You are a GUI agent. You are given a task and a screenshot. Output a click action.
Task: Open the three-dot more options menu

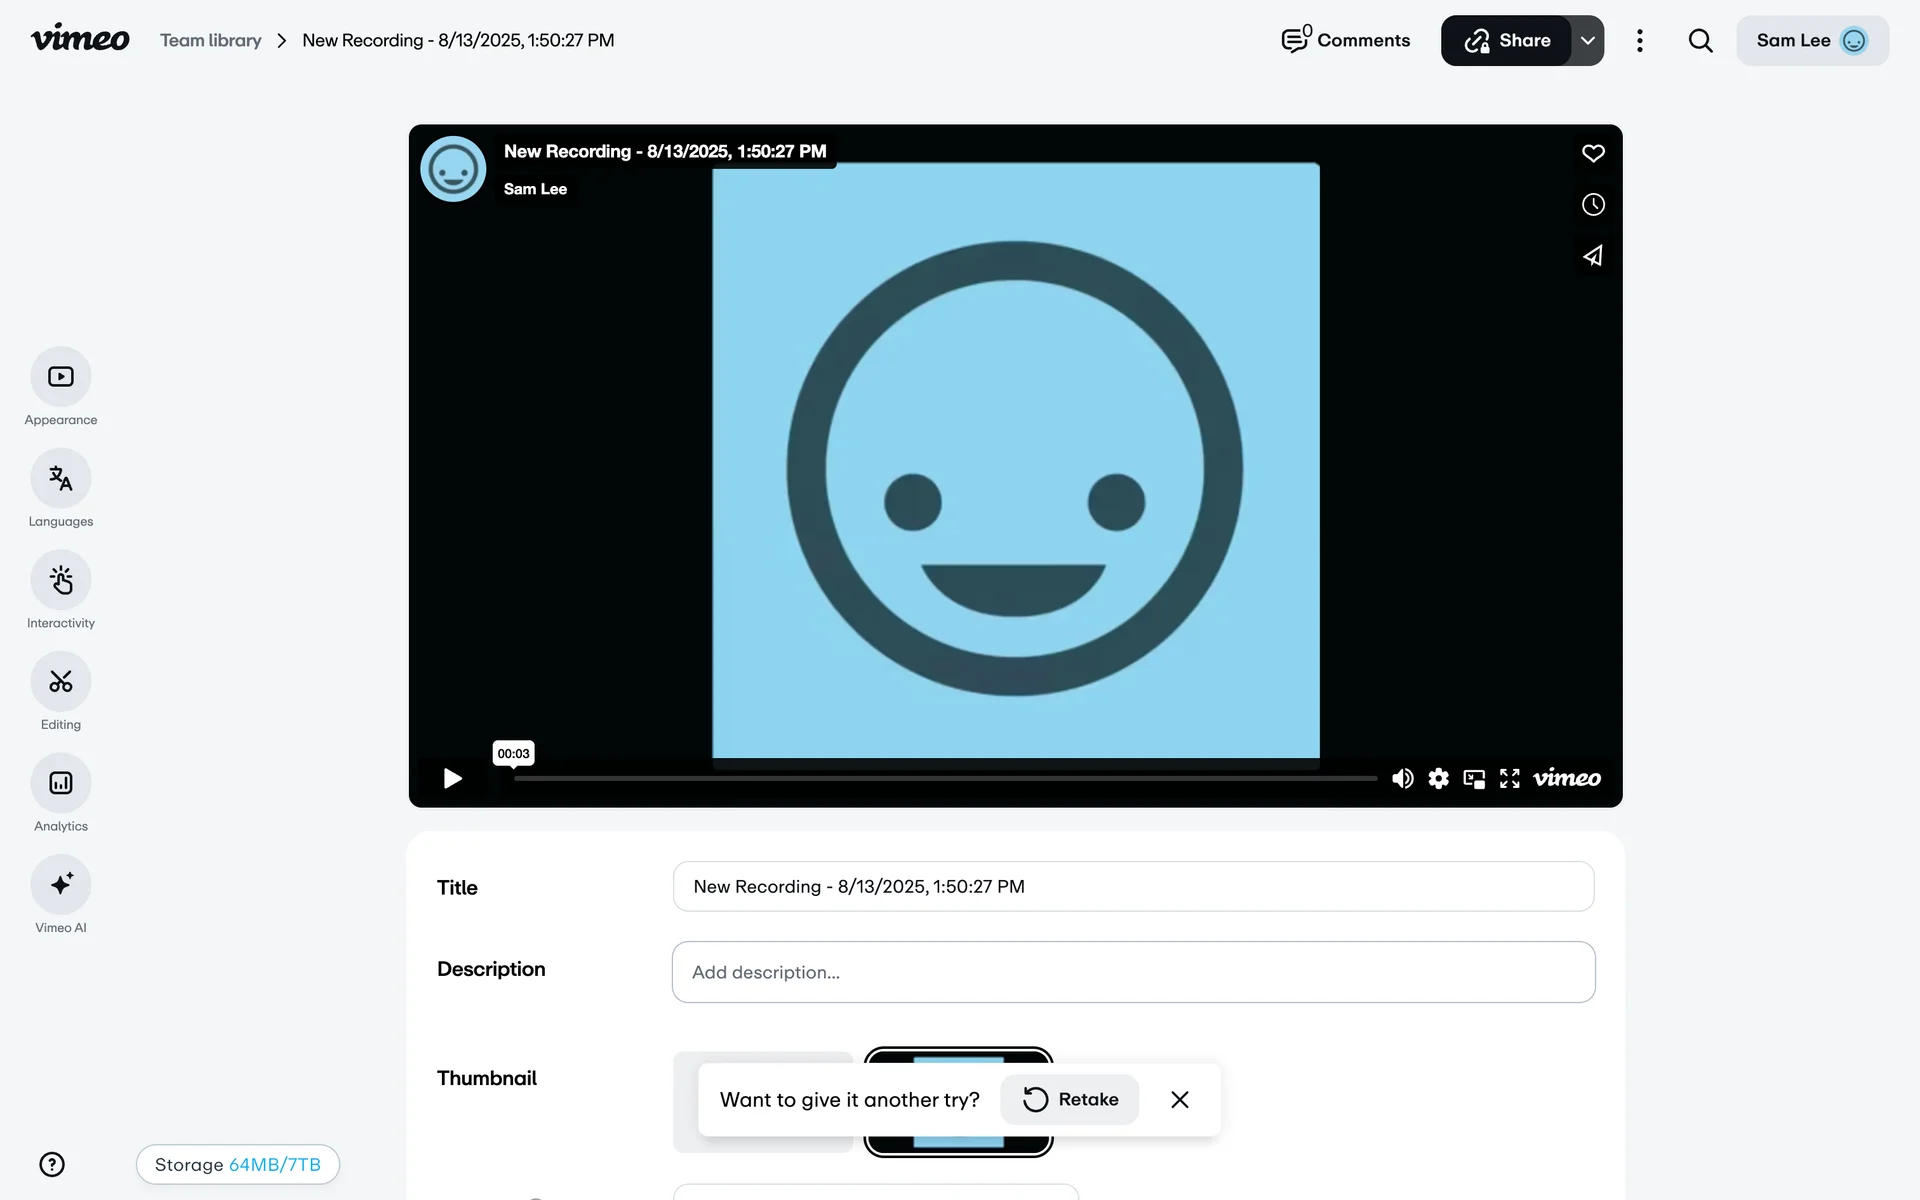tap(1640, 41)
